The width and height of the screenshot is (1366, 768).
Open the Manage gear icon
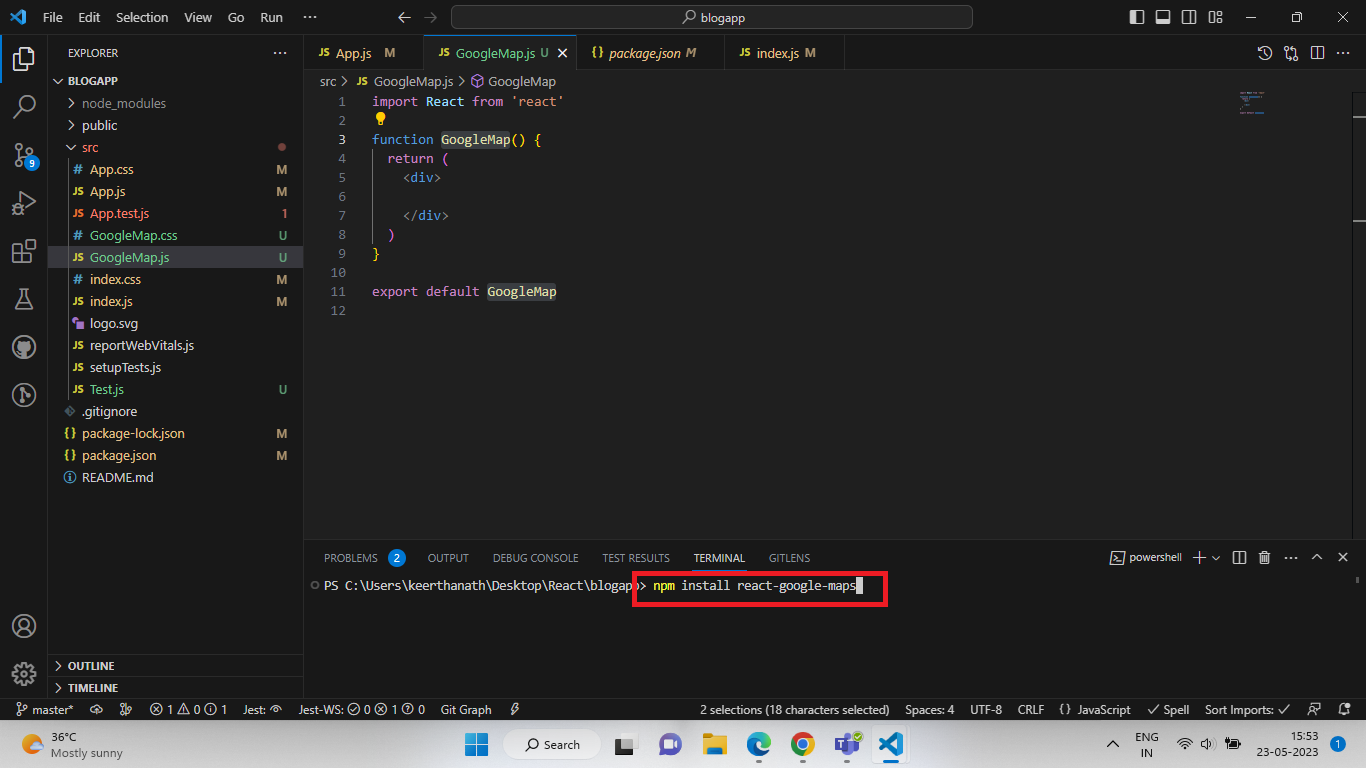tap(24, 673)
